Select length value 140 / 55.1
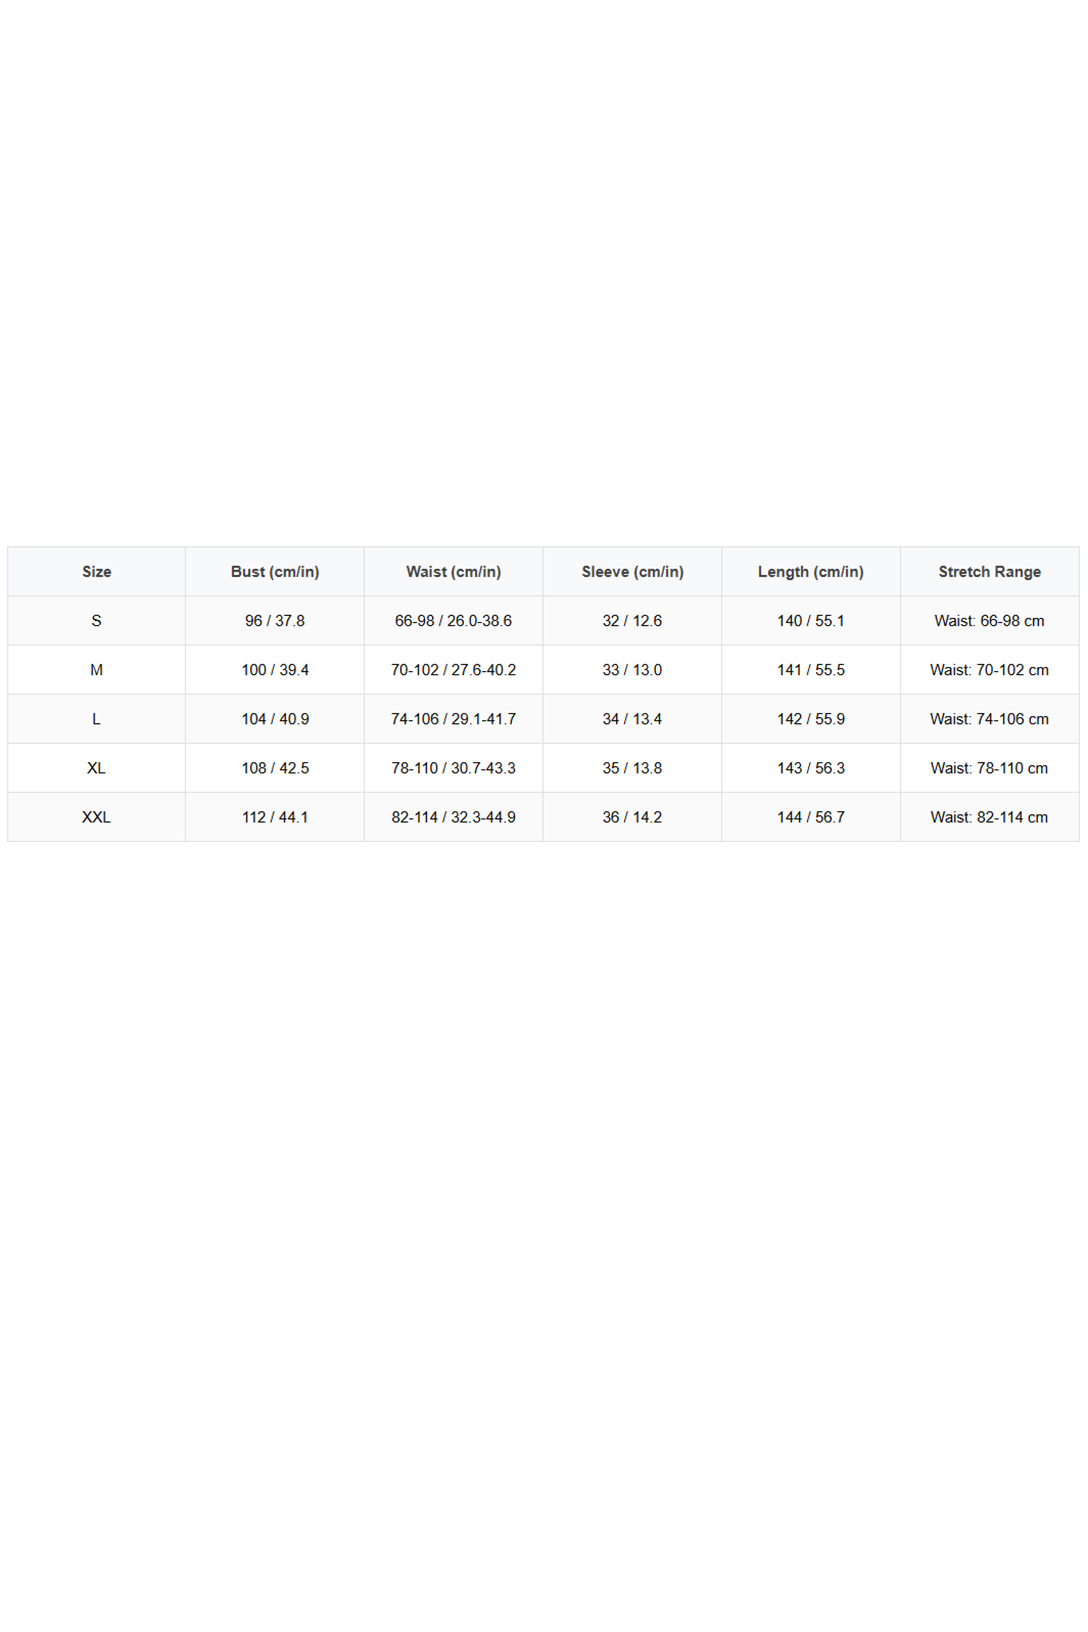Image resolution: width=1088 pixels, height=1632 pixels. tap(811, 621)
